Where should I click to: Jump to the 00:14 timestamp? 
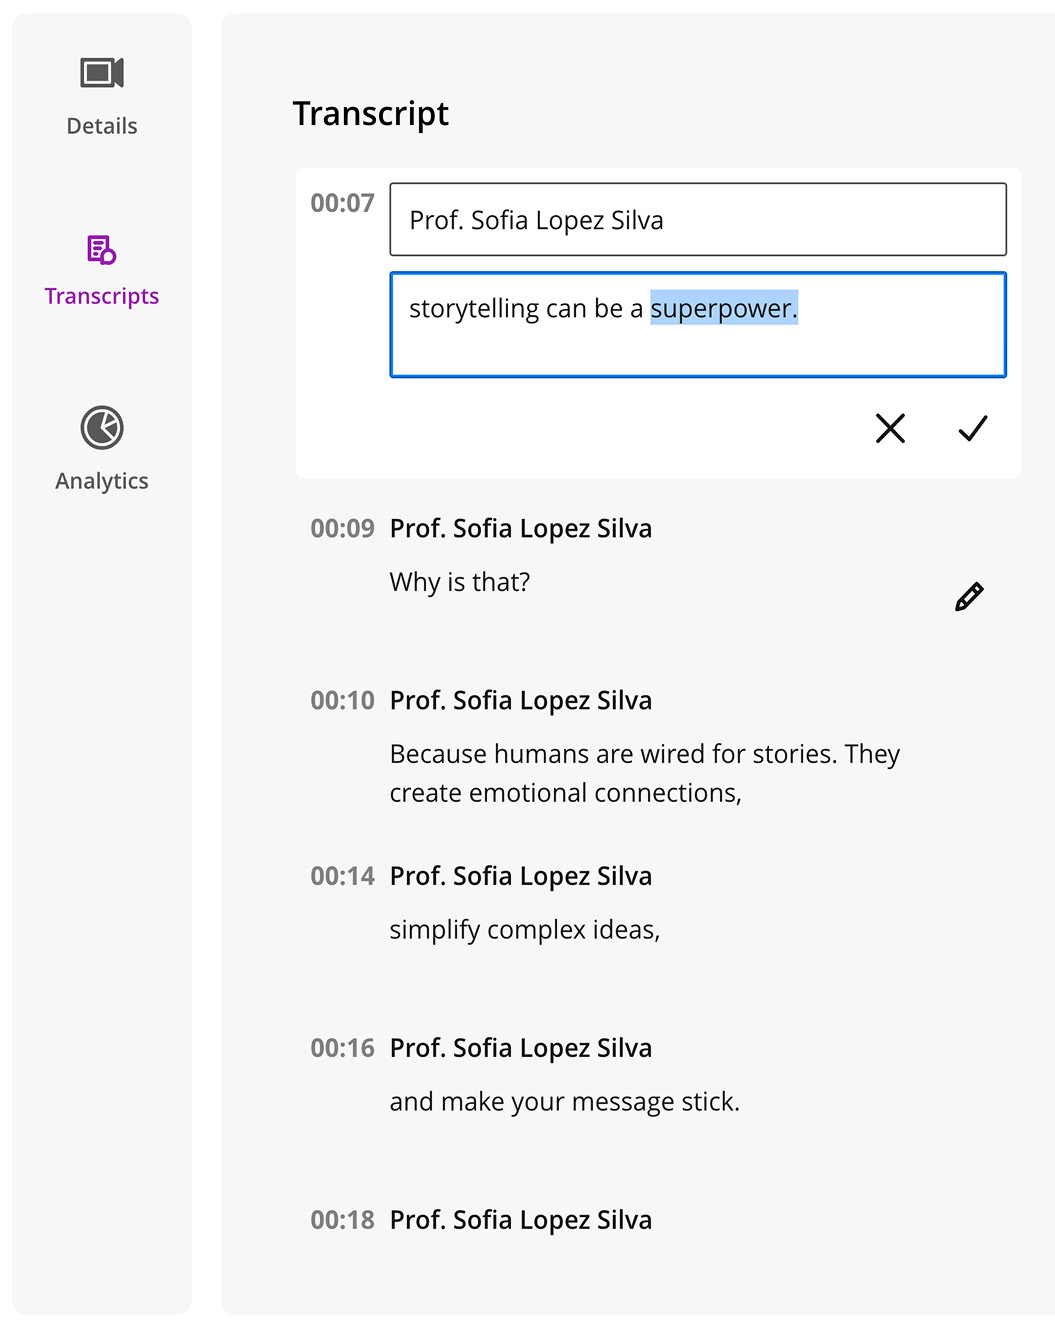(342, 877)
